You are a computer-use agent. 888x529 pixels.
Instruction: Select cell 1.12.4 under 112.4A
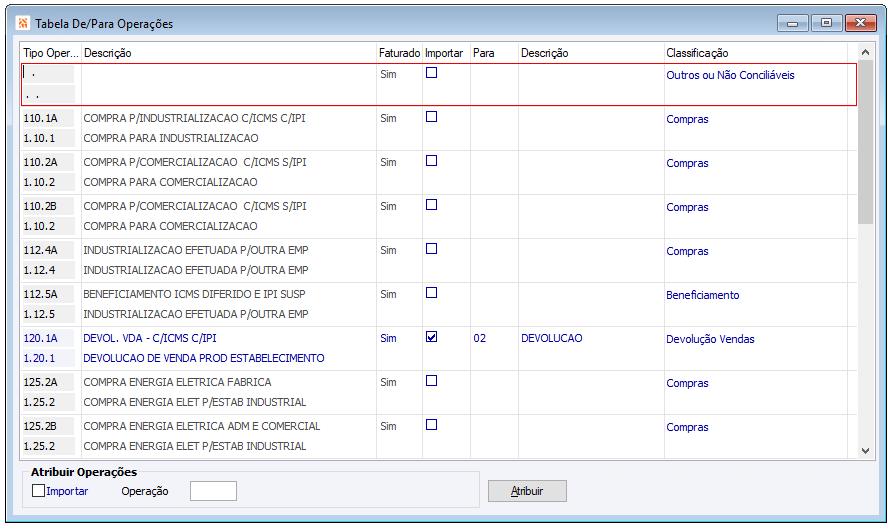tap(48, 270)
